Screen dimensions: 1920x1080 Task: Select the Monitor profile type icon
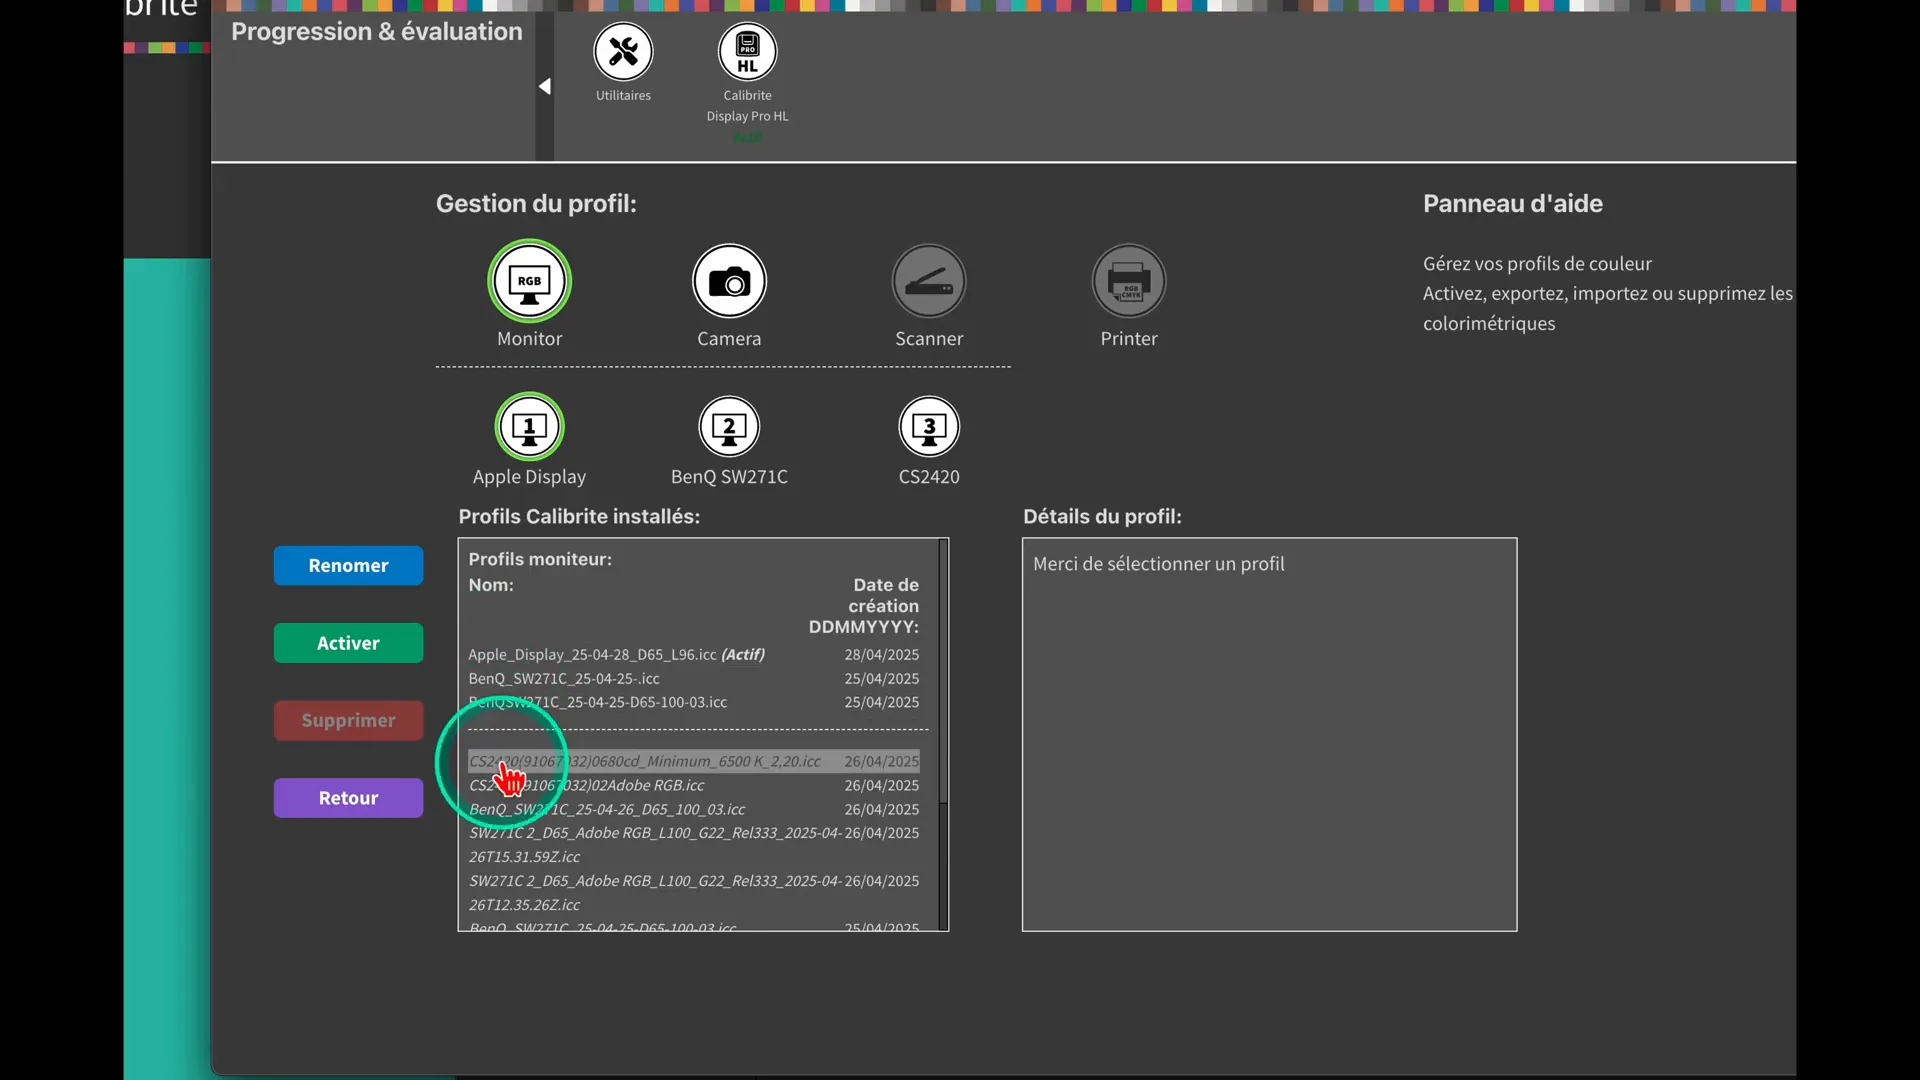coord(529,282)
